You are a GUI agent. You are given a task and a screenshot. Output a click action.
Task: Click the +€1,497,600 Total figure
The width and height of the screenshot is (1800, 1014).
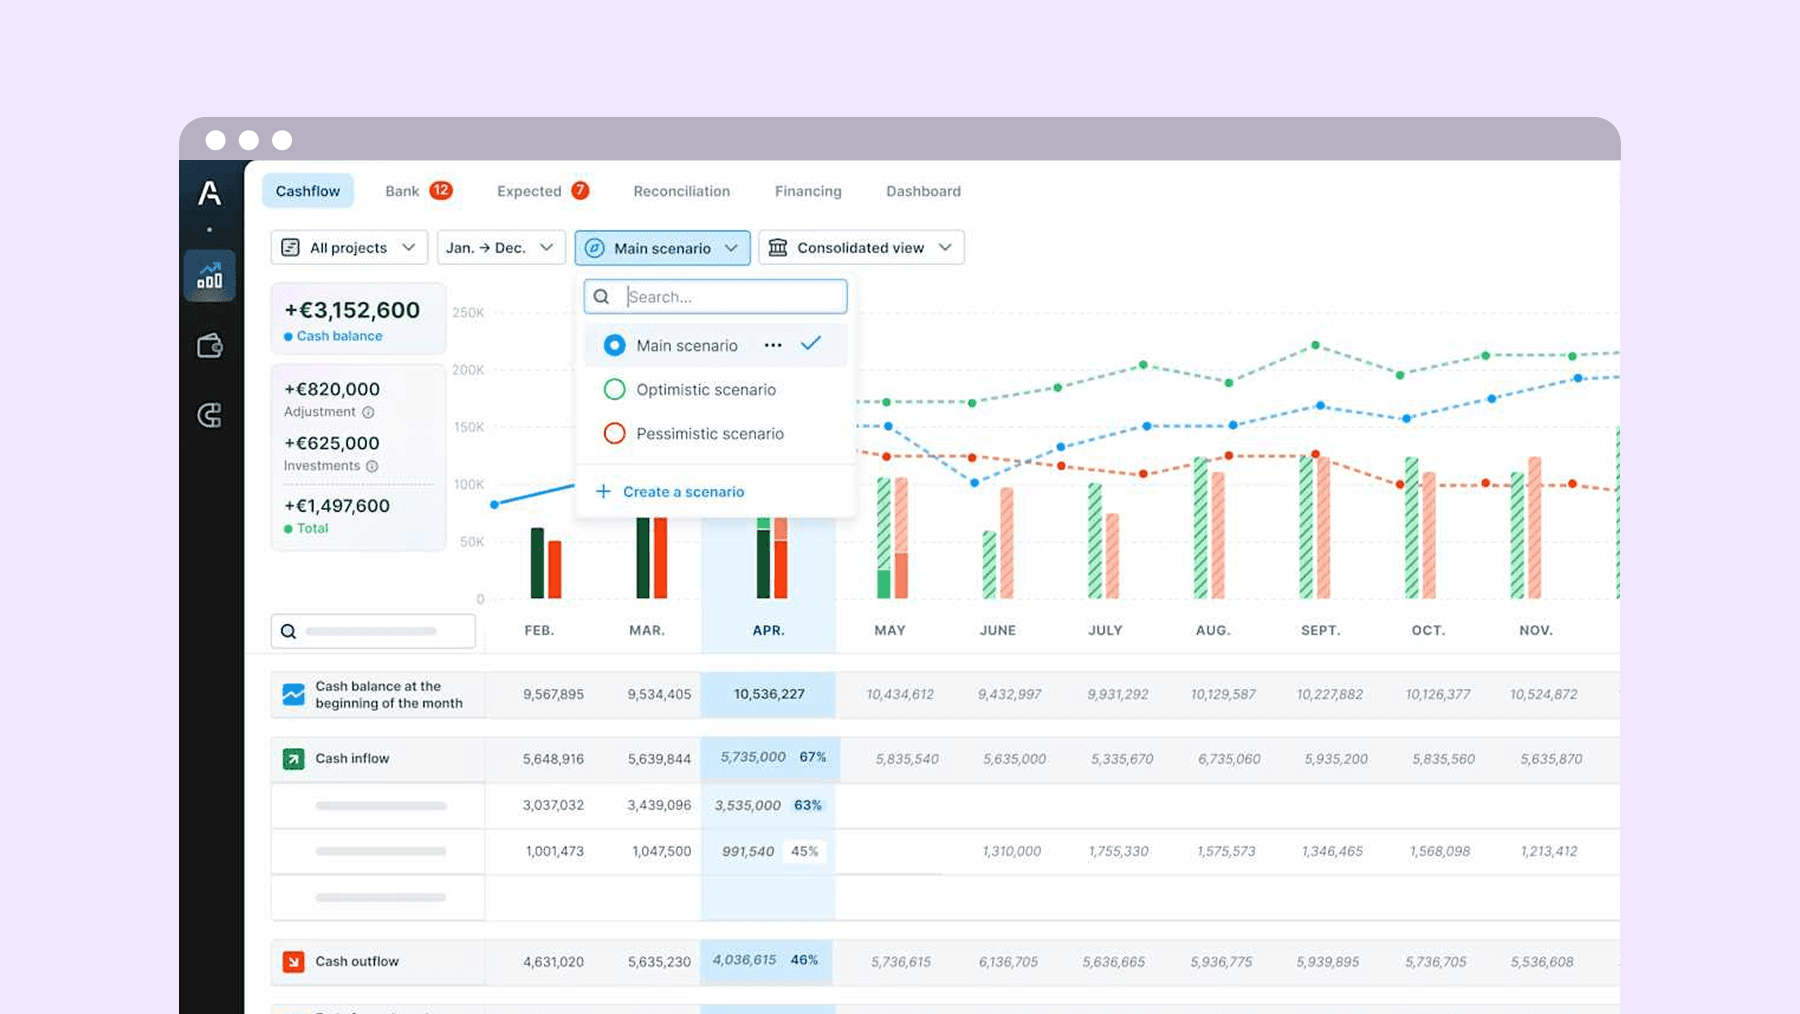pyautogui.click(x=337, y=506)
